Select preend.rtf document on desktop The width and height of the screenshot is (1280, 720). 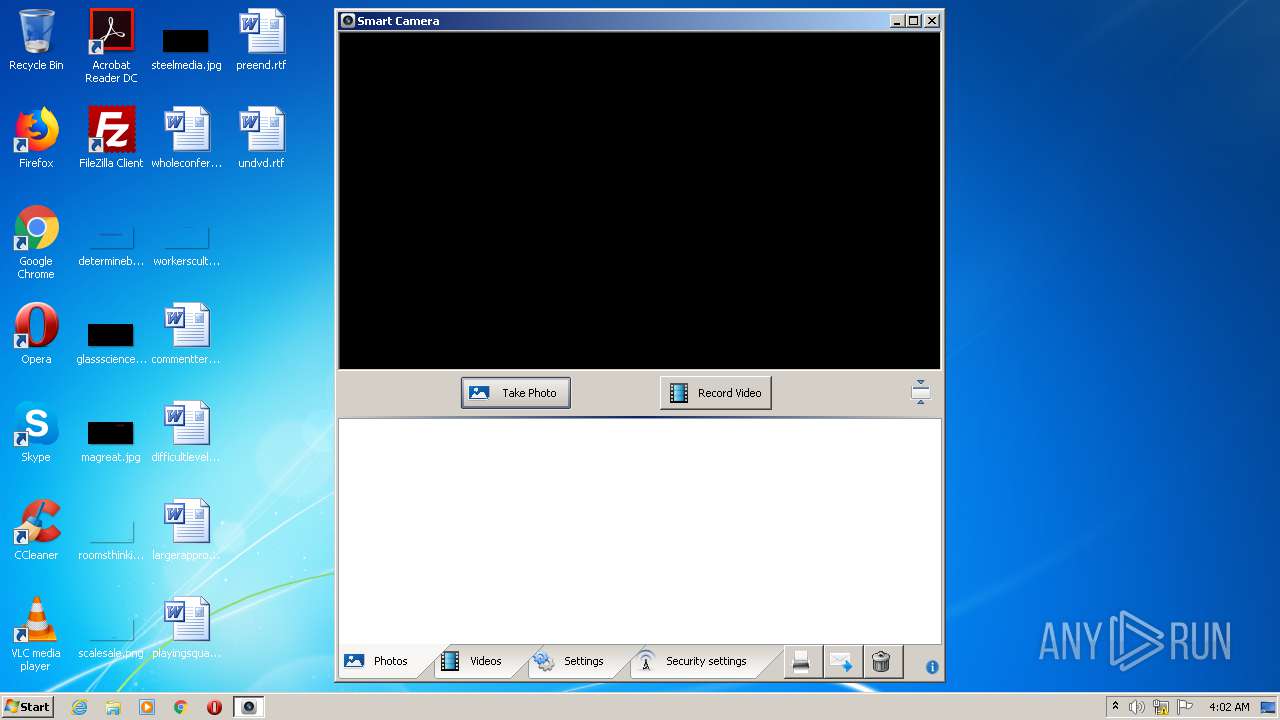[261, 41]
